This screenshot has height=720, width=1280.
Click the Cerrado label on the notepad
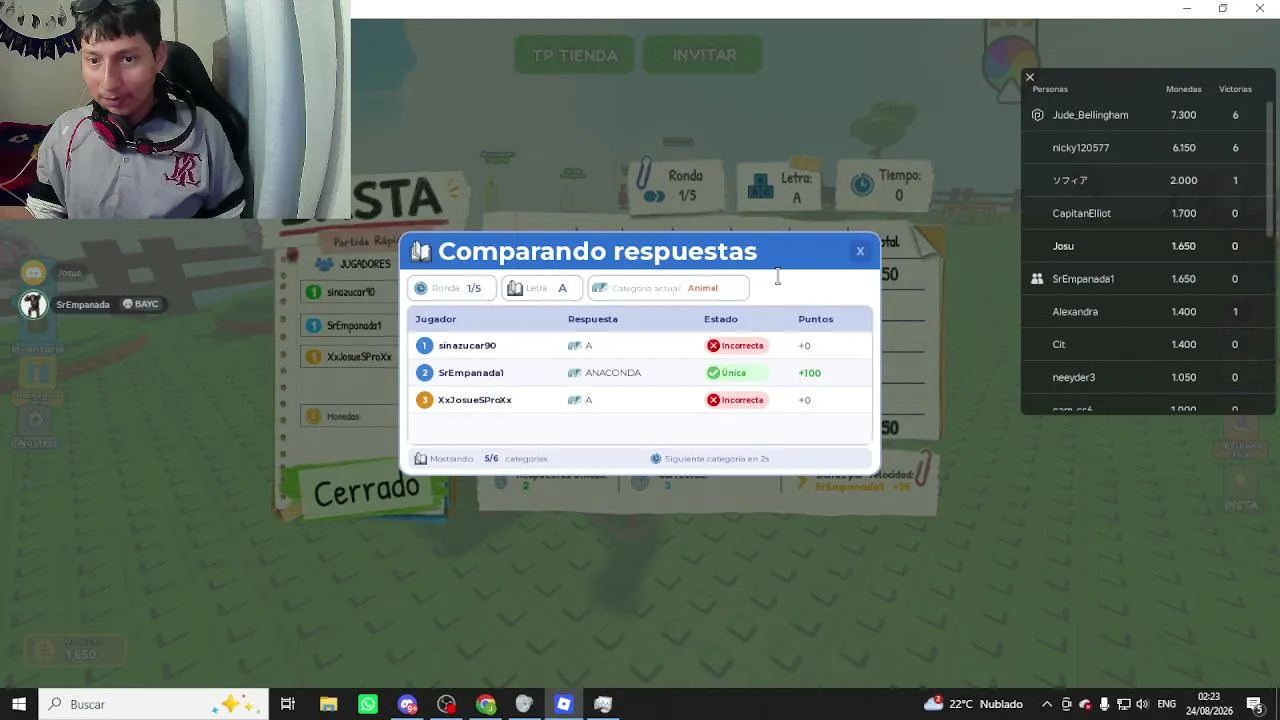(x=366, y=490)
